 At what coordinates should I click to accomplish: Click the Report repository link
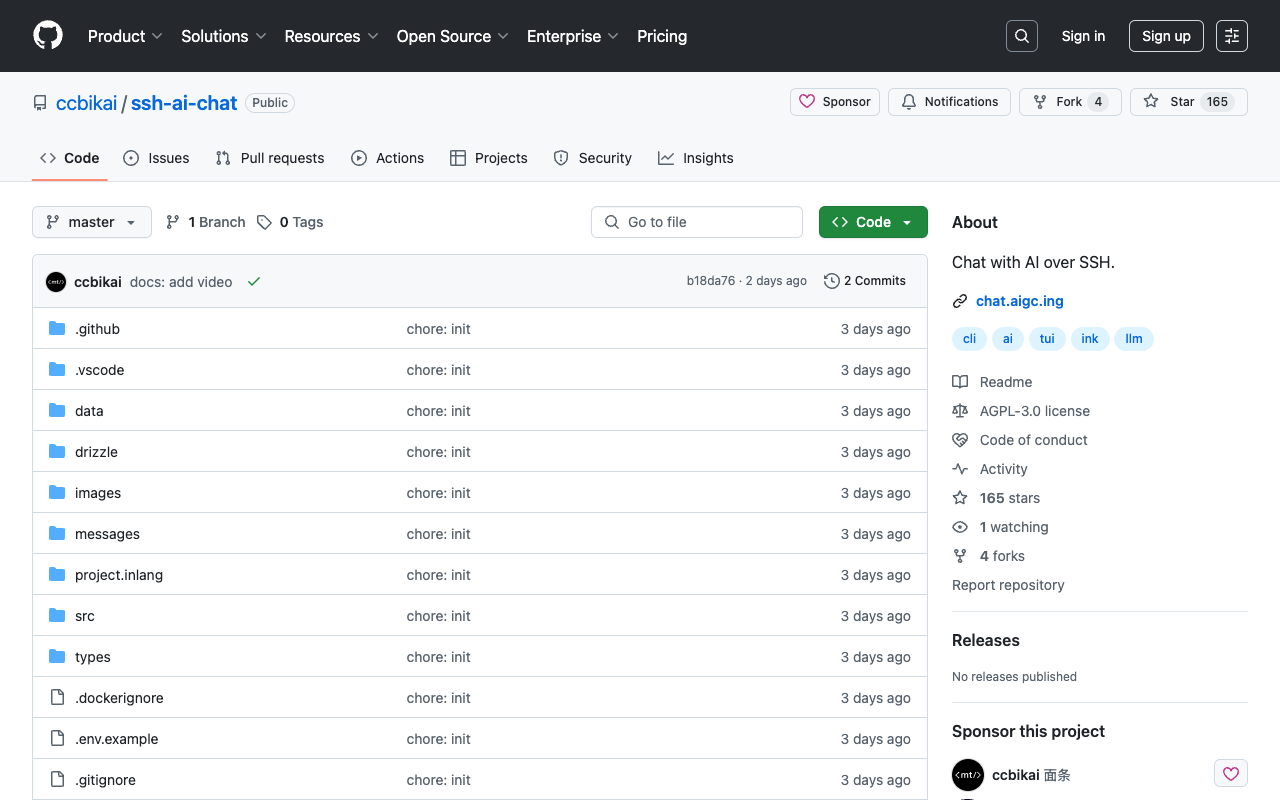click(1008, 585)
